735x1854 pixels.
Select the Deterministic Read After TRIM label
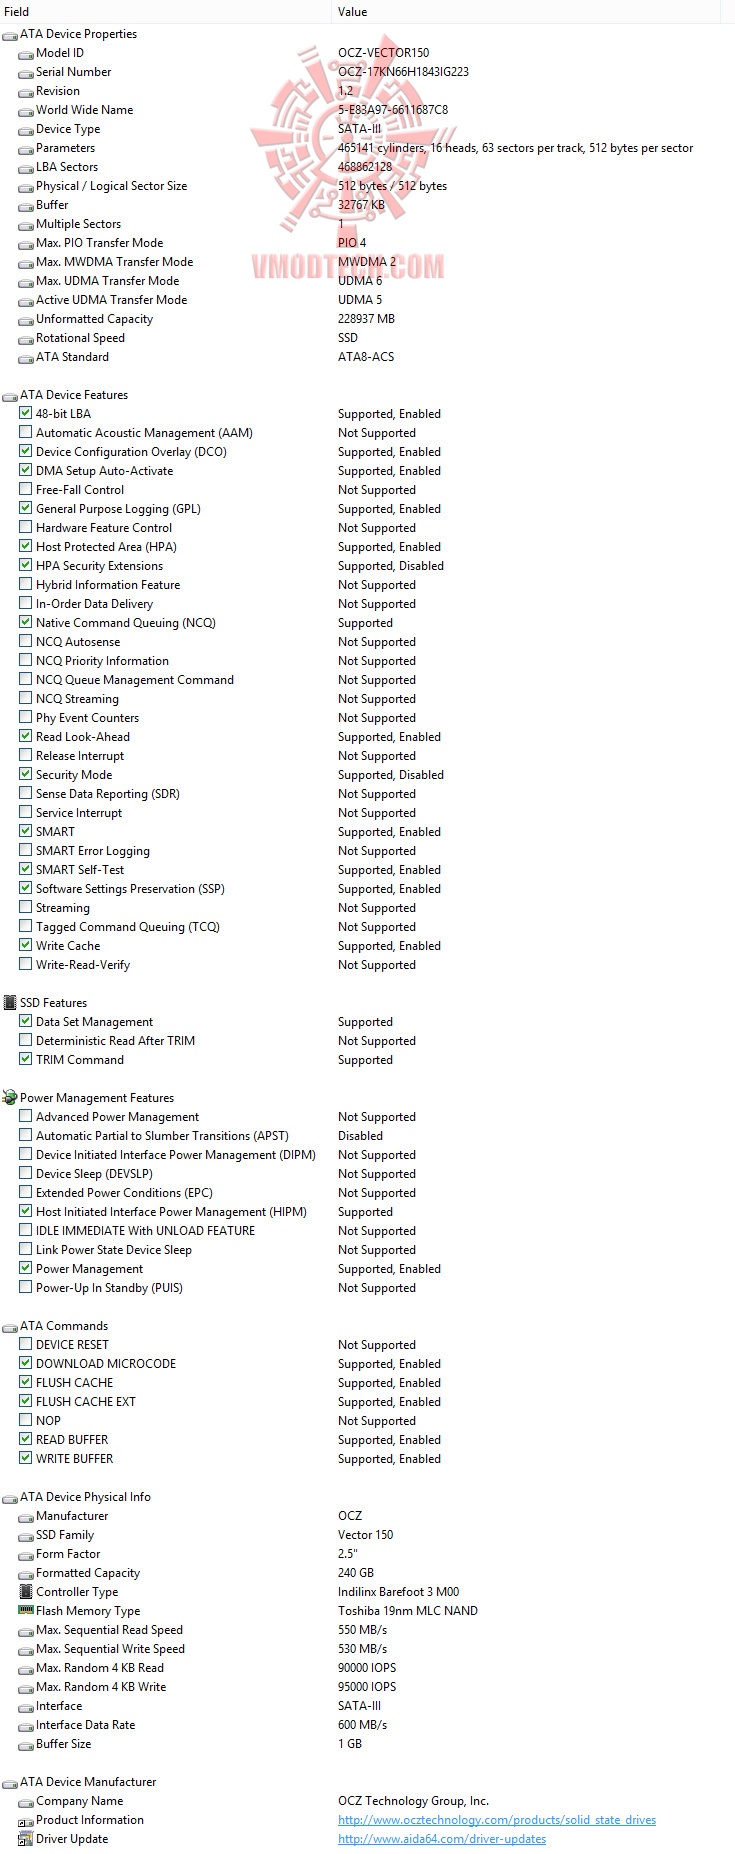(x=115, y=1041)
